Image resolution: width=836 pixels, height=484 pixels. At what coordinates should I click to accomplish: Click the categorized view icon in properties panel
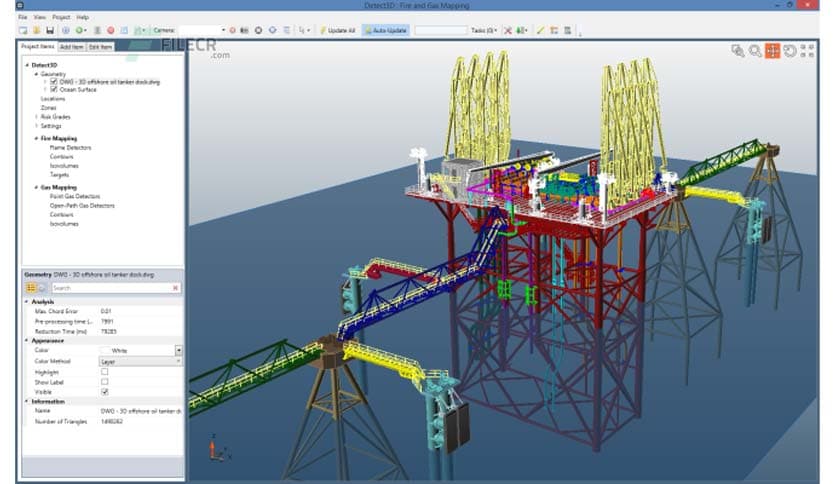point(31,288)
